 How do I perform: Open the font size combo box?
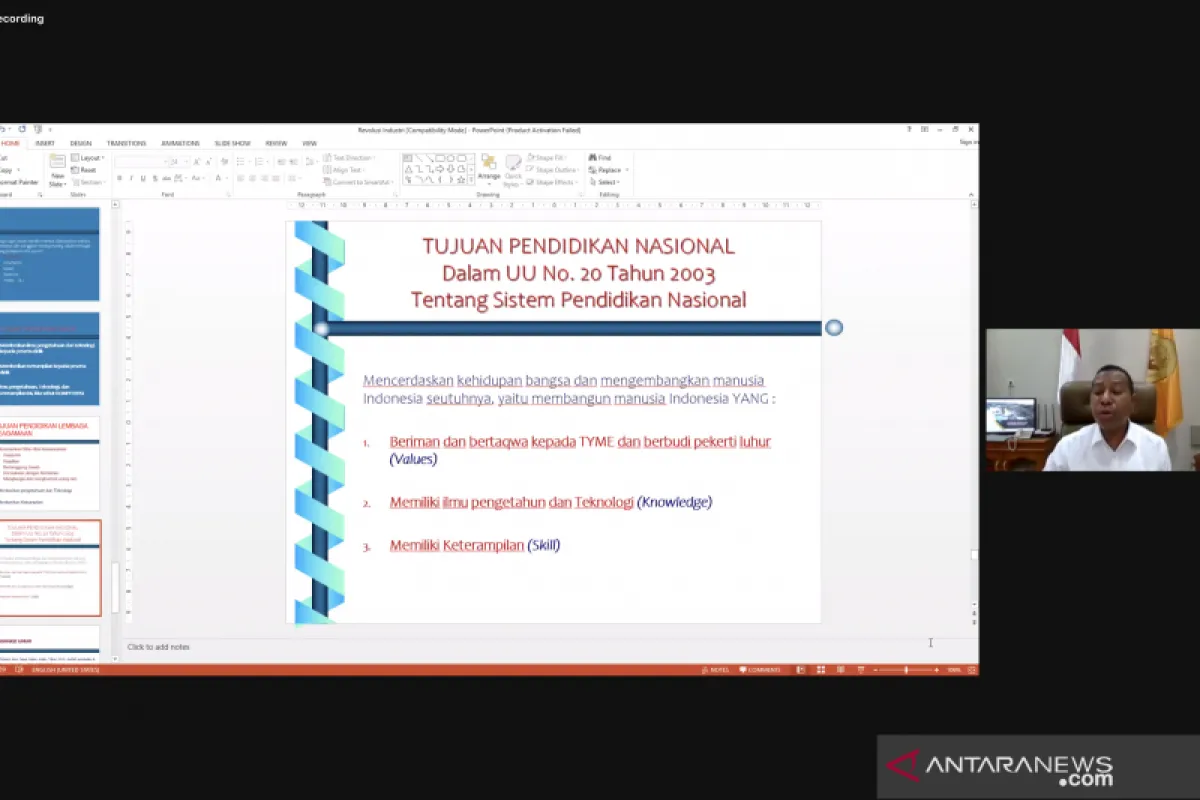point(178,161)
